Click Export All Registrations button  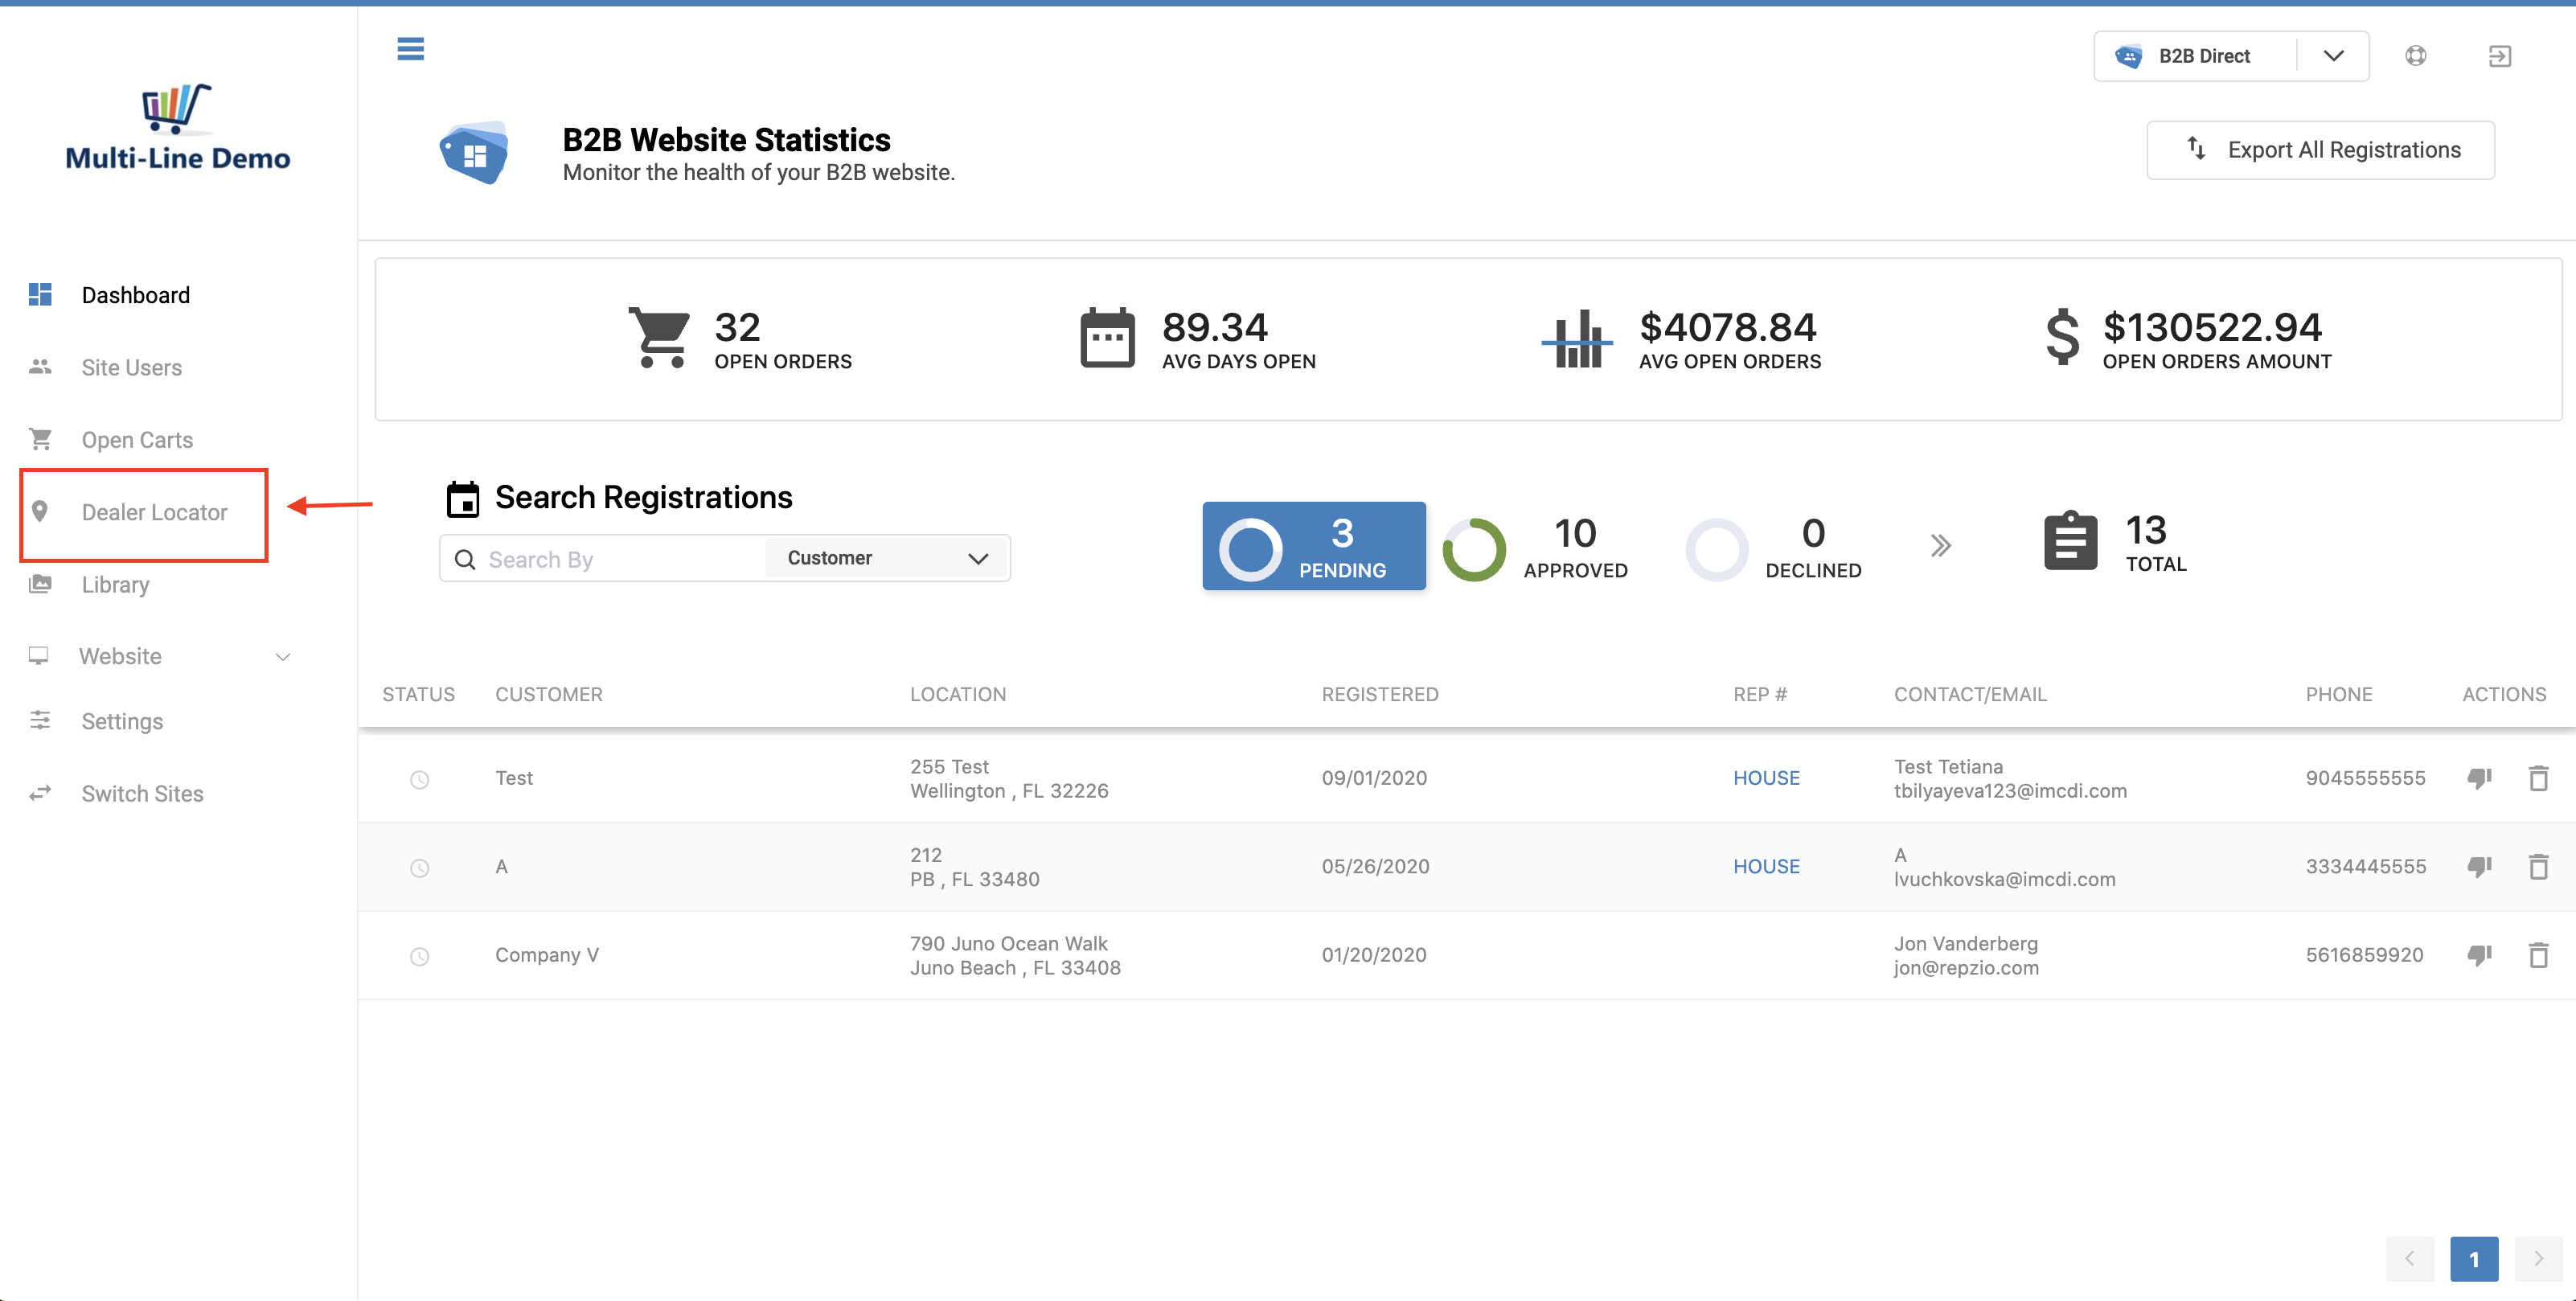point(2320,150)
